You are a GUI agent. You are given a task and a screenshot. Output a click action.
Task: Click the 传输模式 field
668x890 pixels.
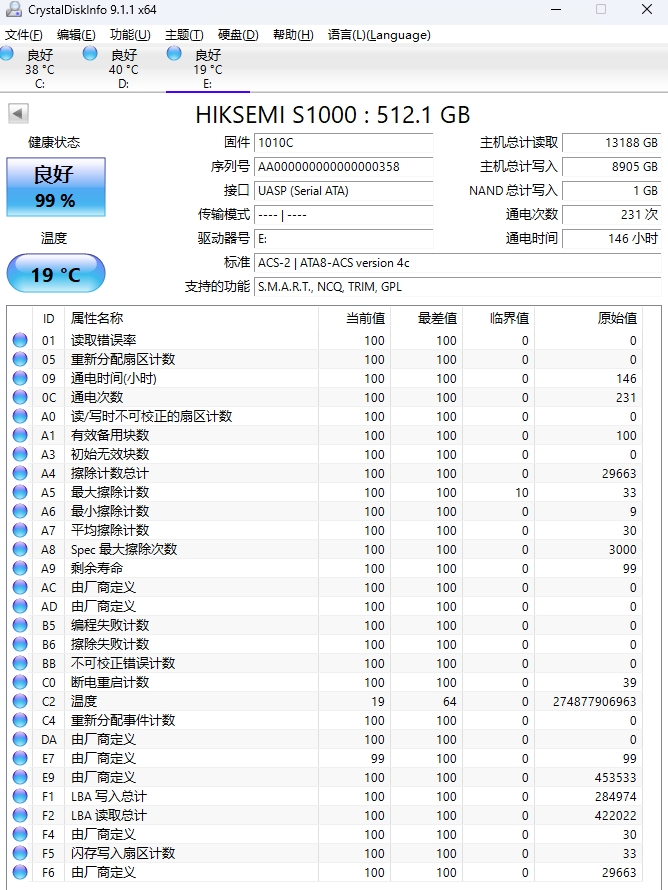[x=343, y=215]
